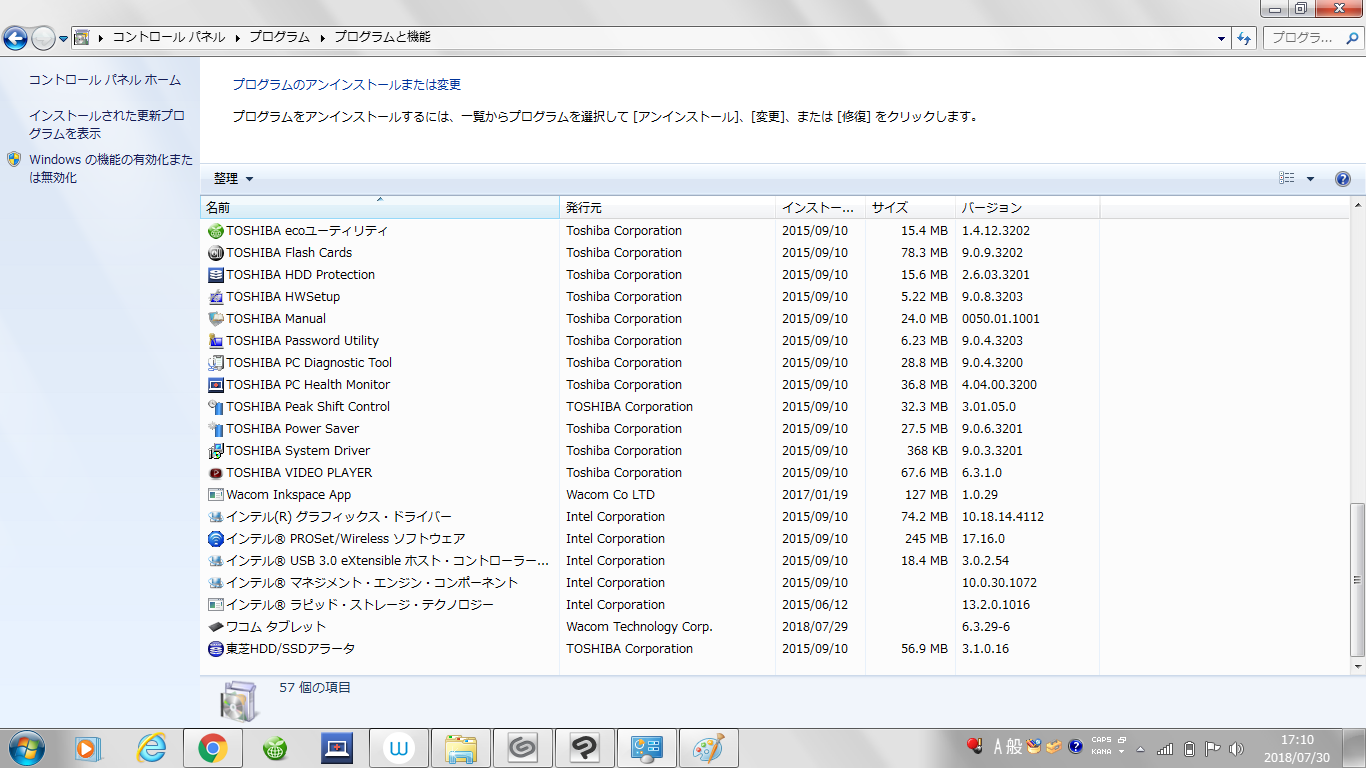Viewport: 1366px width, 771px height.
Task: Click the TOSHIBA HWSetup program icon
Action: [x=216, y=297]
